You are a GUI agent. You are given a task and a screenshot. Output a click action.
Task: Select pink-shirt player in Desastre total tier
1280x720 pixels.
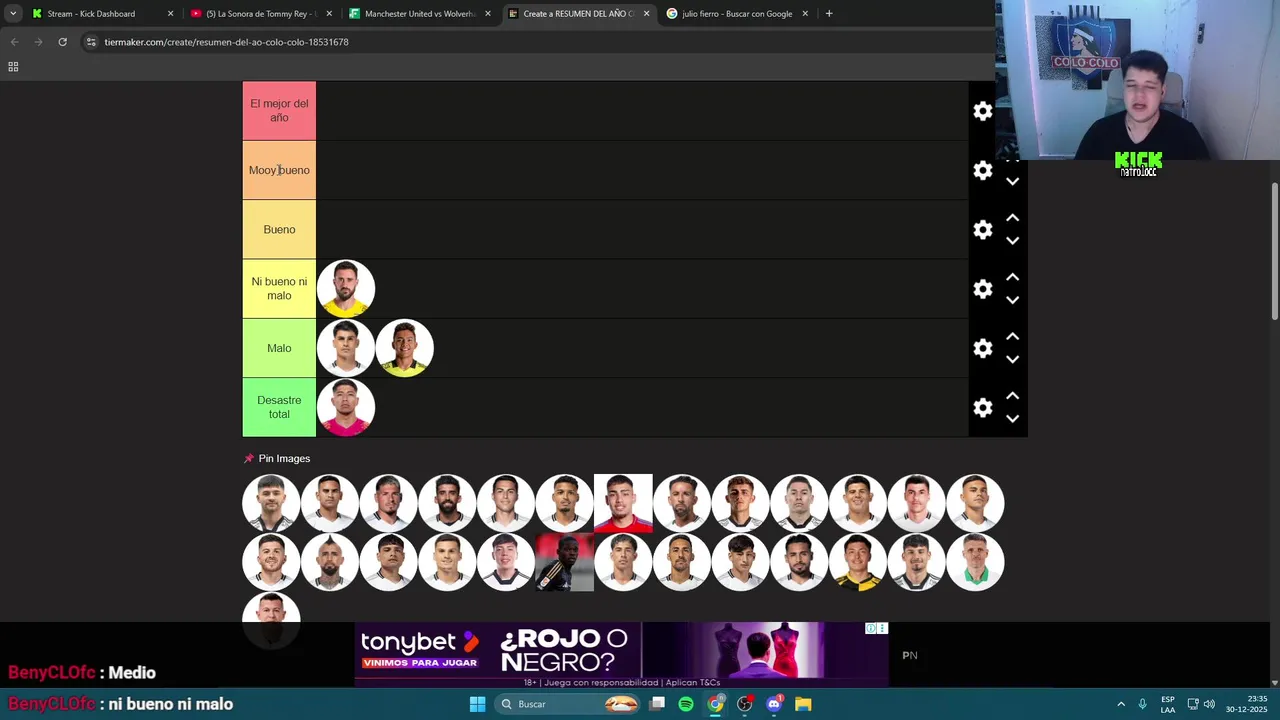(346, 408)
